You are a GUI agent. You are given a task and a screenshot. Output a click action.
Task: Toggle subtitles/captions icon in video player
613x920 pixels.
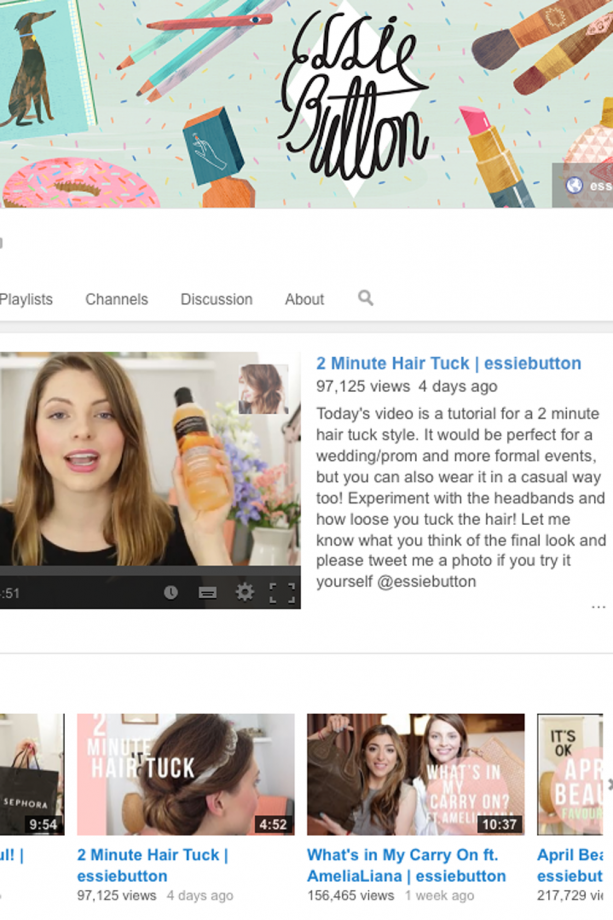207,593
